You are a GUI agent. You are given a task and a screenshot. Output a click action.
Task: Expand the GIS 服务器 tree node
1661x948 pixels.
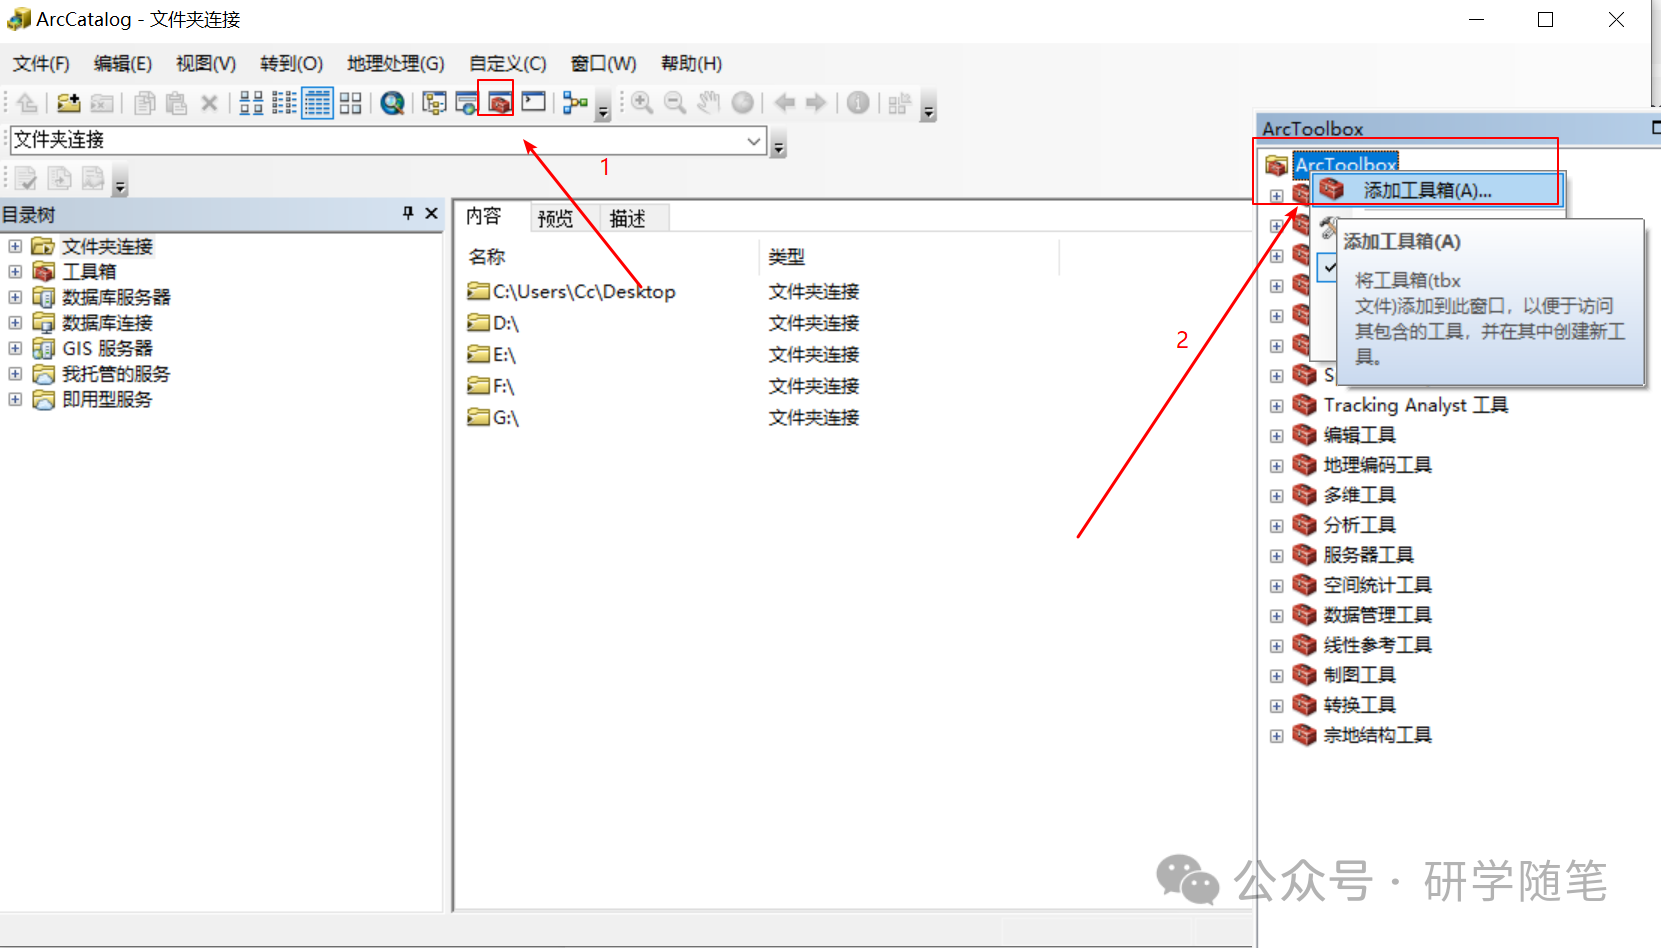click(x=15, y=348)
